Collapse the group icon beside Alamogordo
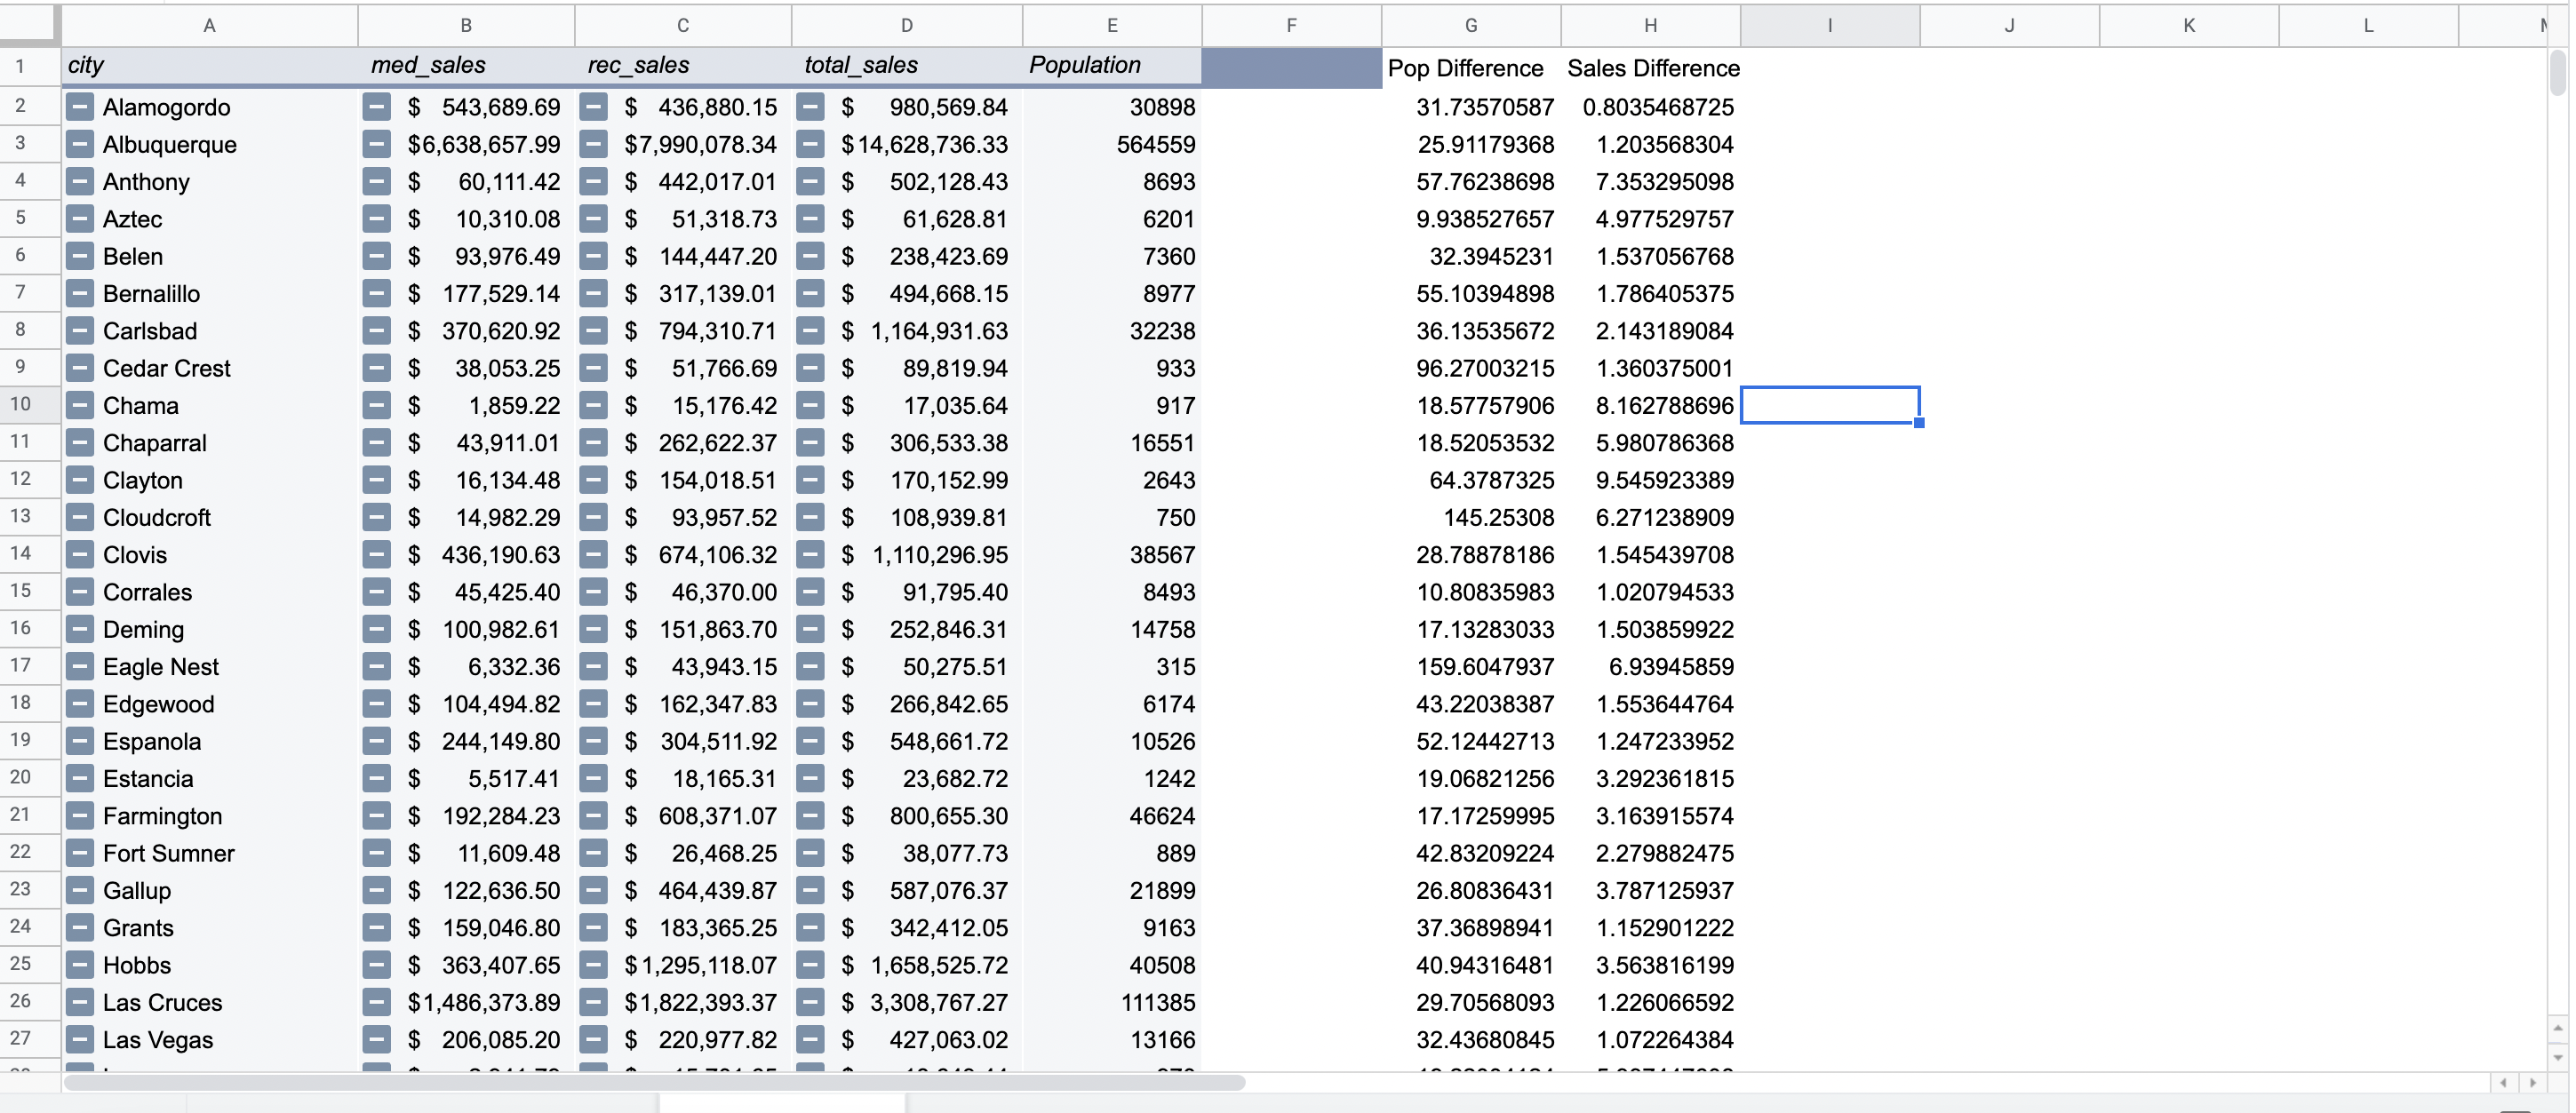Viewport: 2576px width, 1113px height. pos(80,107)
